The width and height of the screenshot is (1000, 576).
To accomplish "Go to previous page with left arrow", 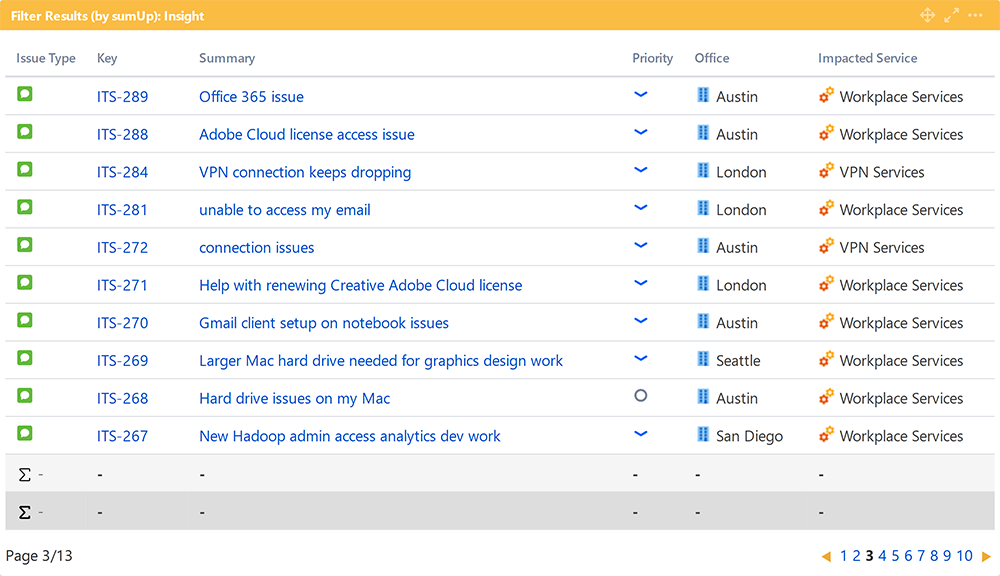I will pyautogui.click(x=826, y=557).
